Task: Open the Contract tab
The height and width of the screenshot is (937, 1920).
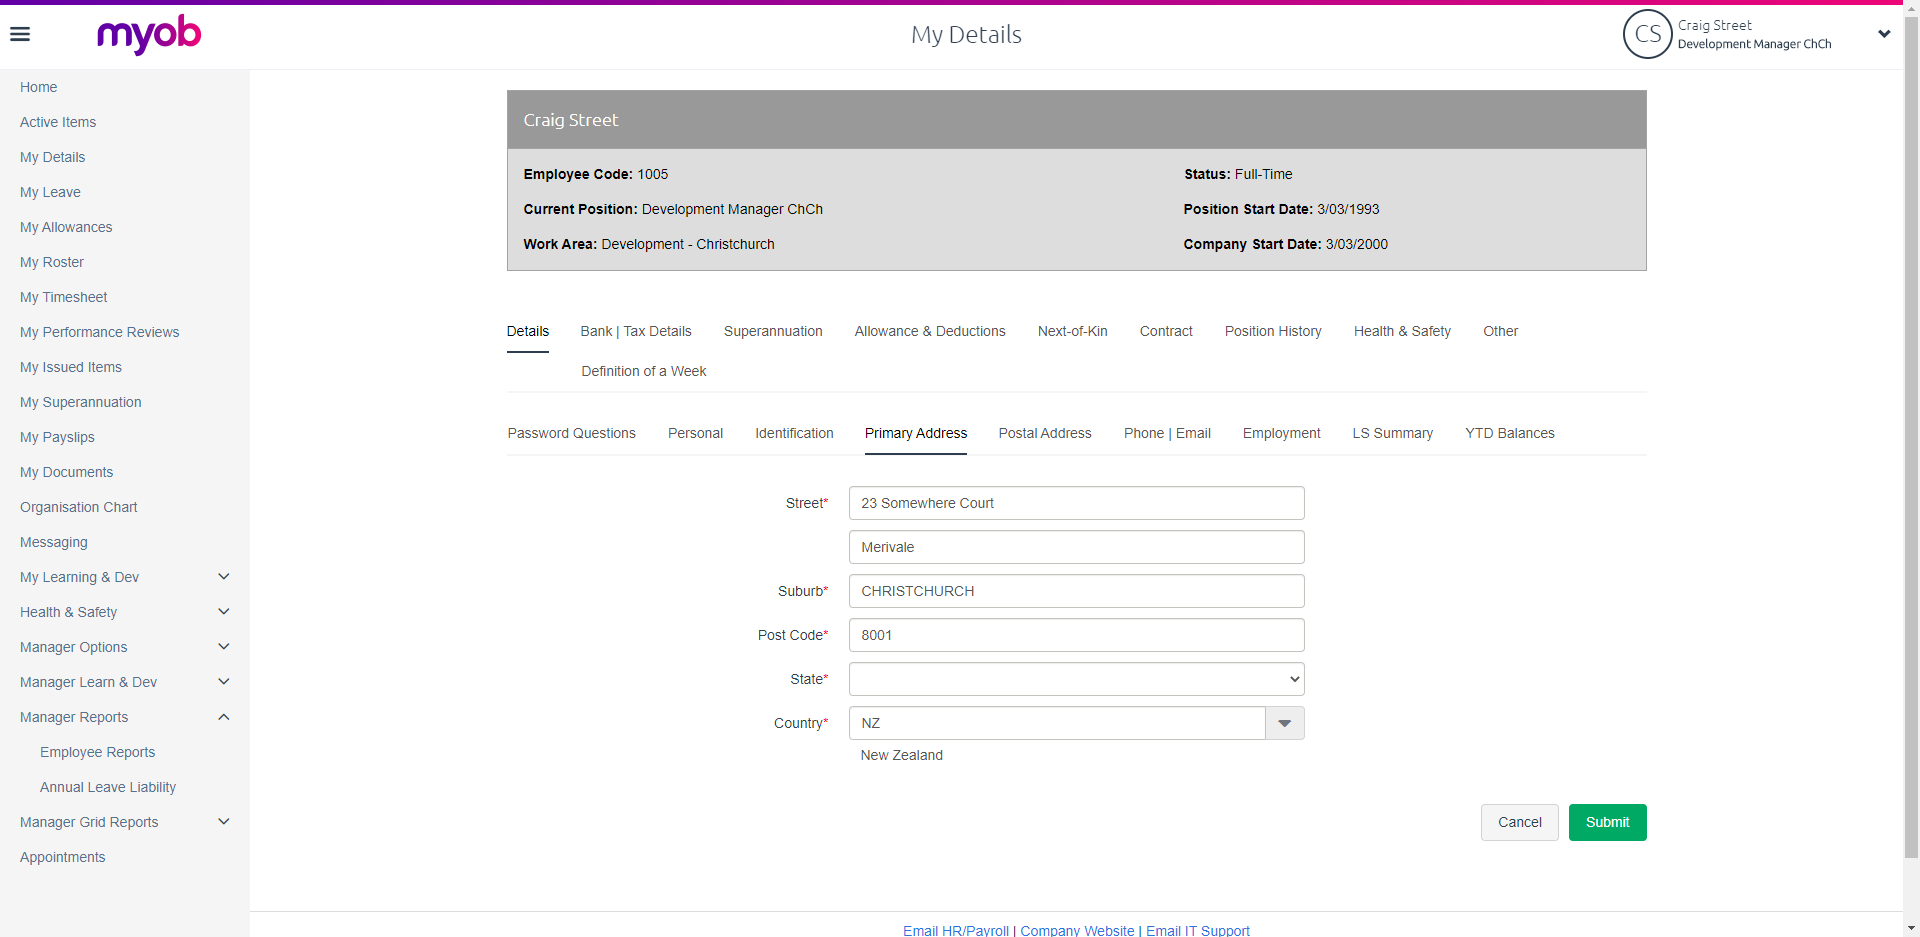Action: [x=1166, y=331]
